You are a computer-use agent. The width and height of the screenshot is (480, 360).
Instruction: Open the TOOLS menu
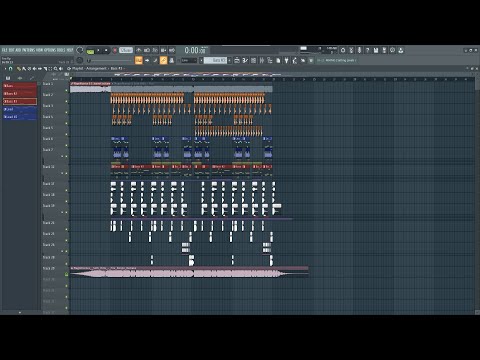tap(61, 50)
